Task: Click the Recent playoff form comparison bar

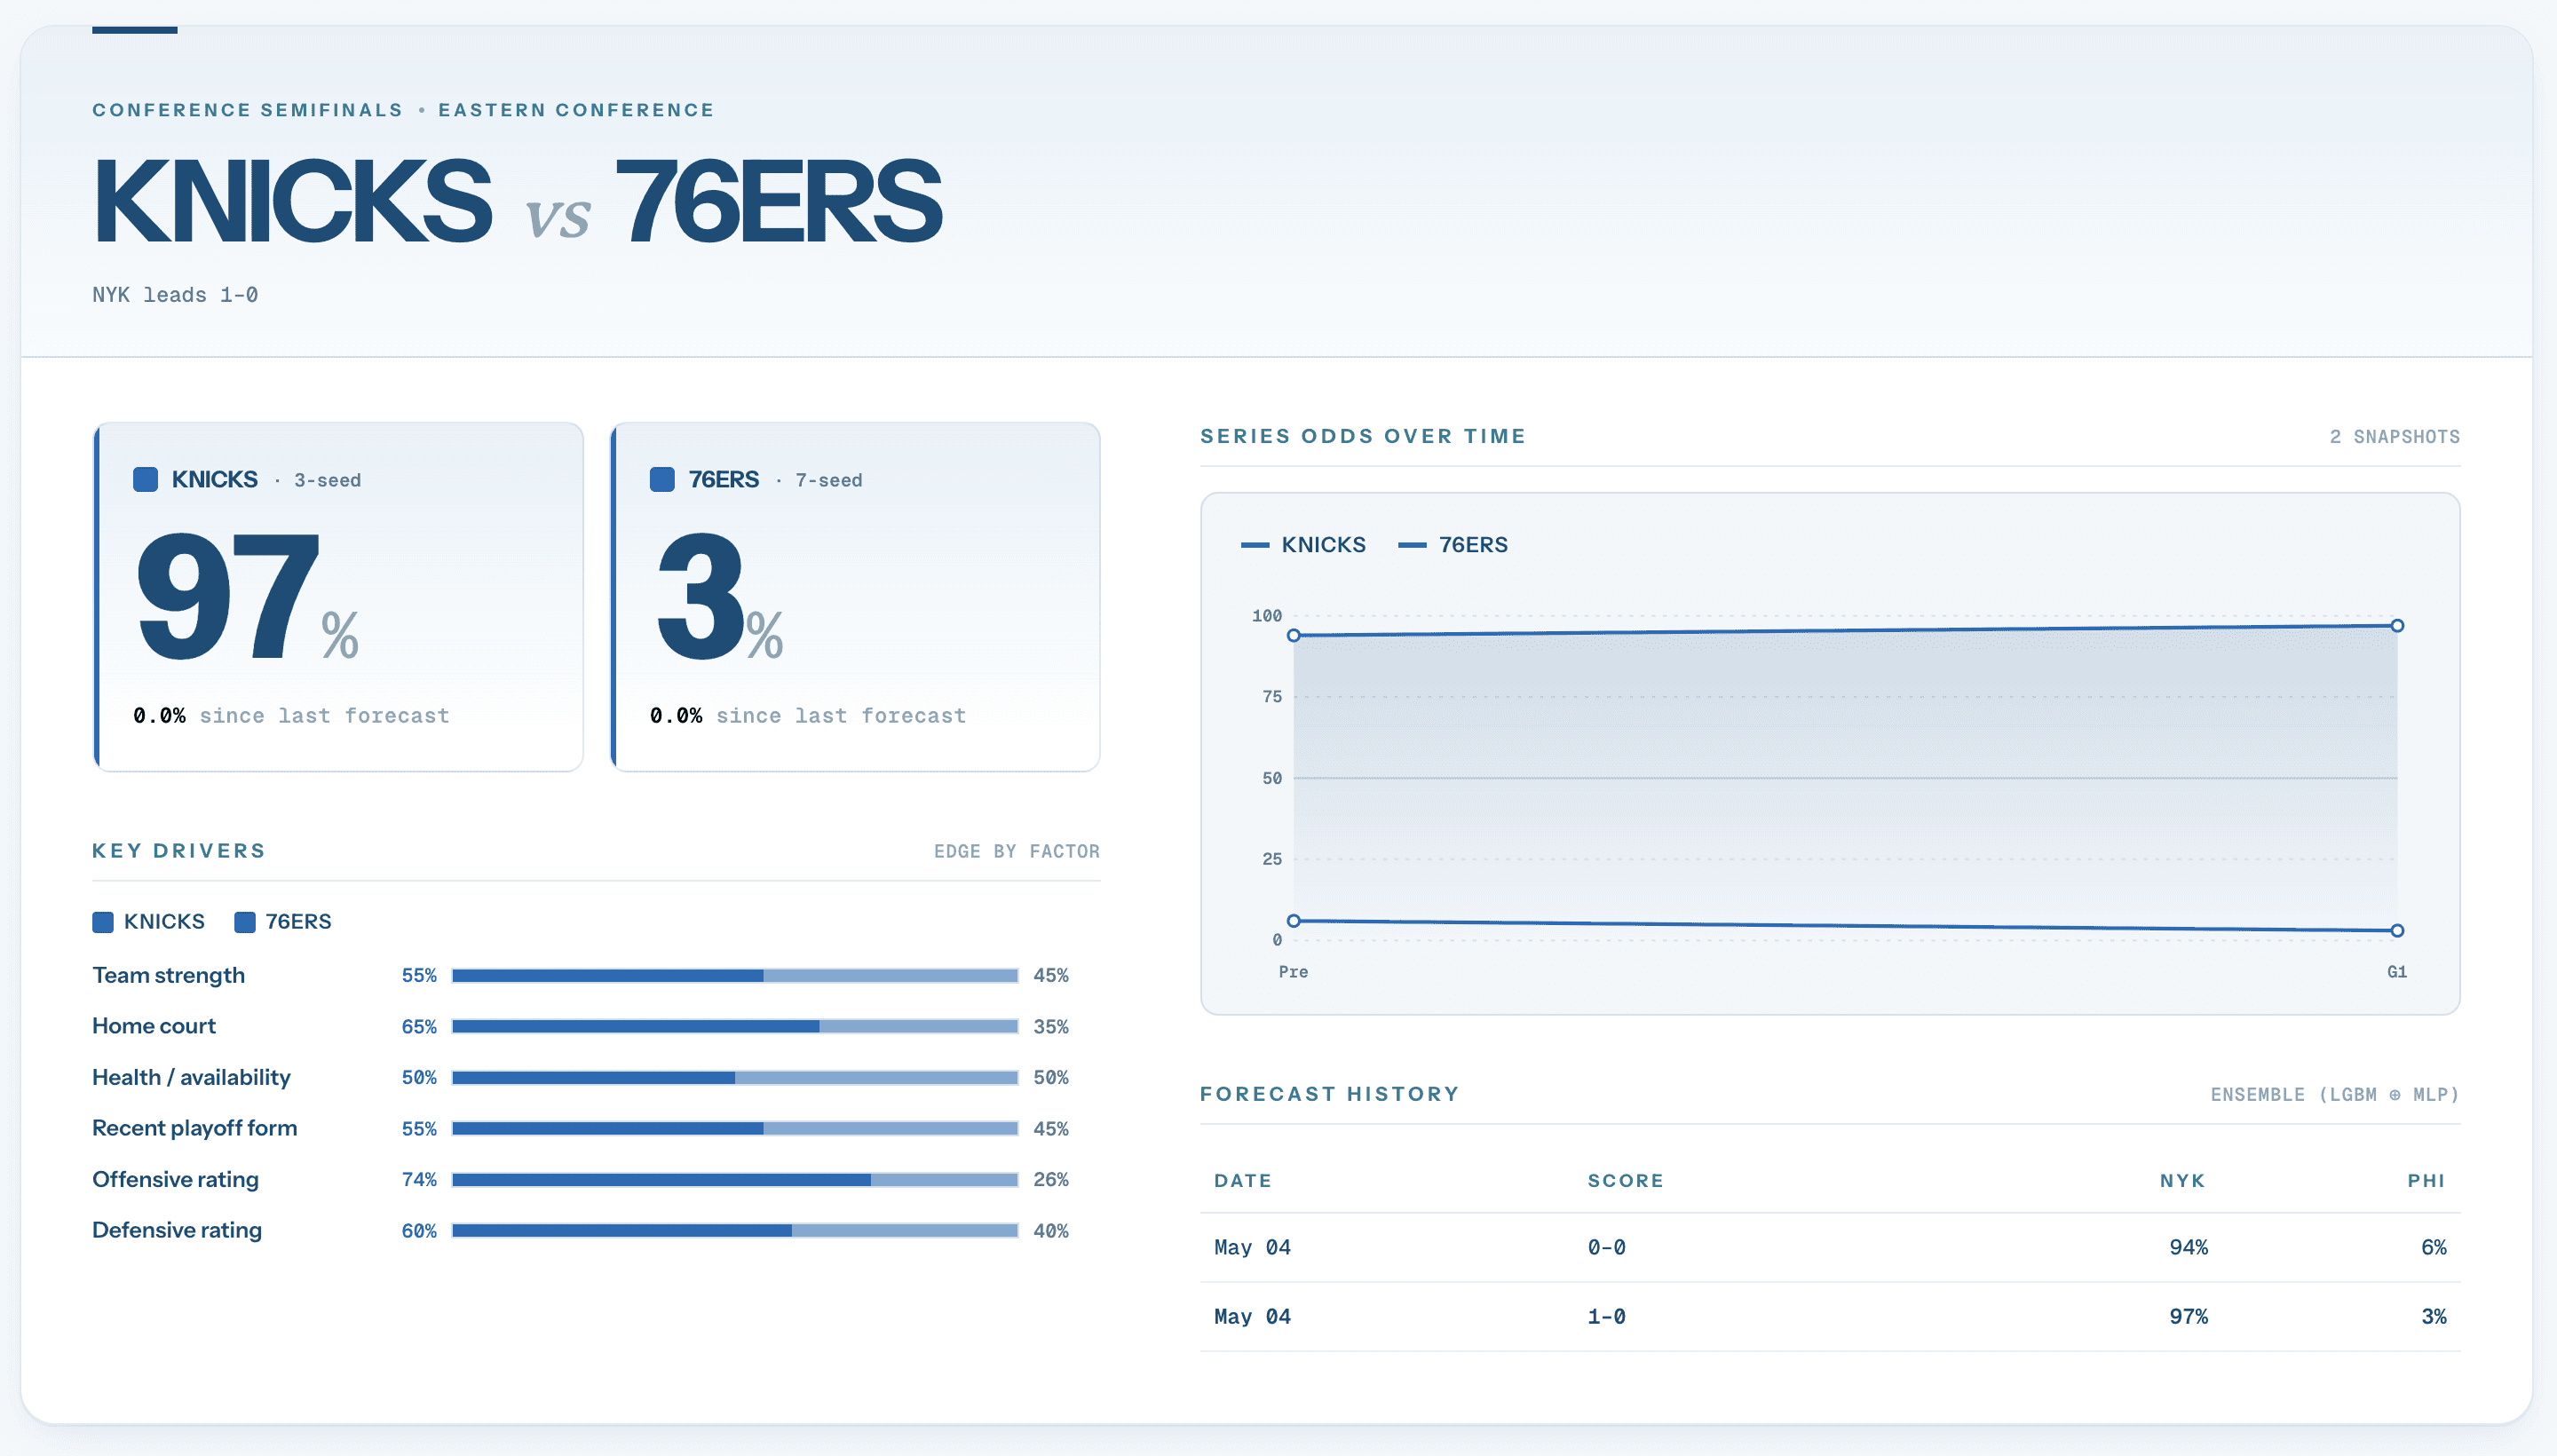Action: pos(735,1128)
